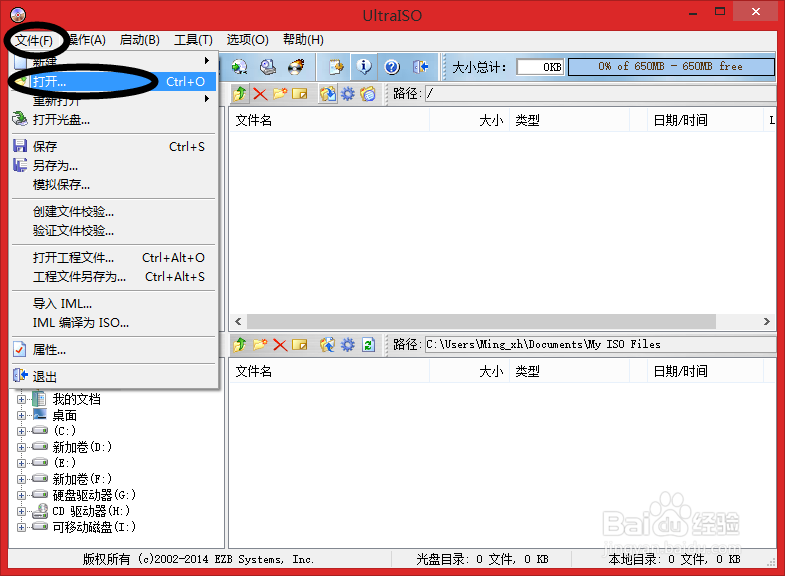Click the red X delete icon in local toolbar
Viewport: 785px width, 576px height.
click(x=280, y=345)
